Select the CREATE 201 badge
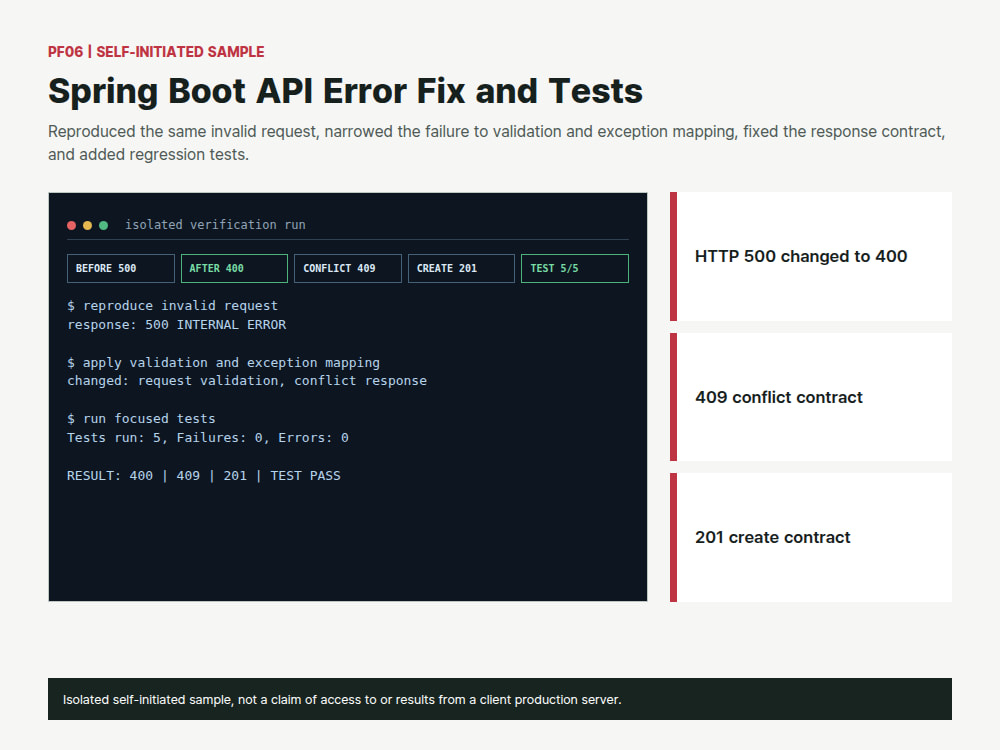 click(461, 268)
